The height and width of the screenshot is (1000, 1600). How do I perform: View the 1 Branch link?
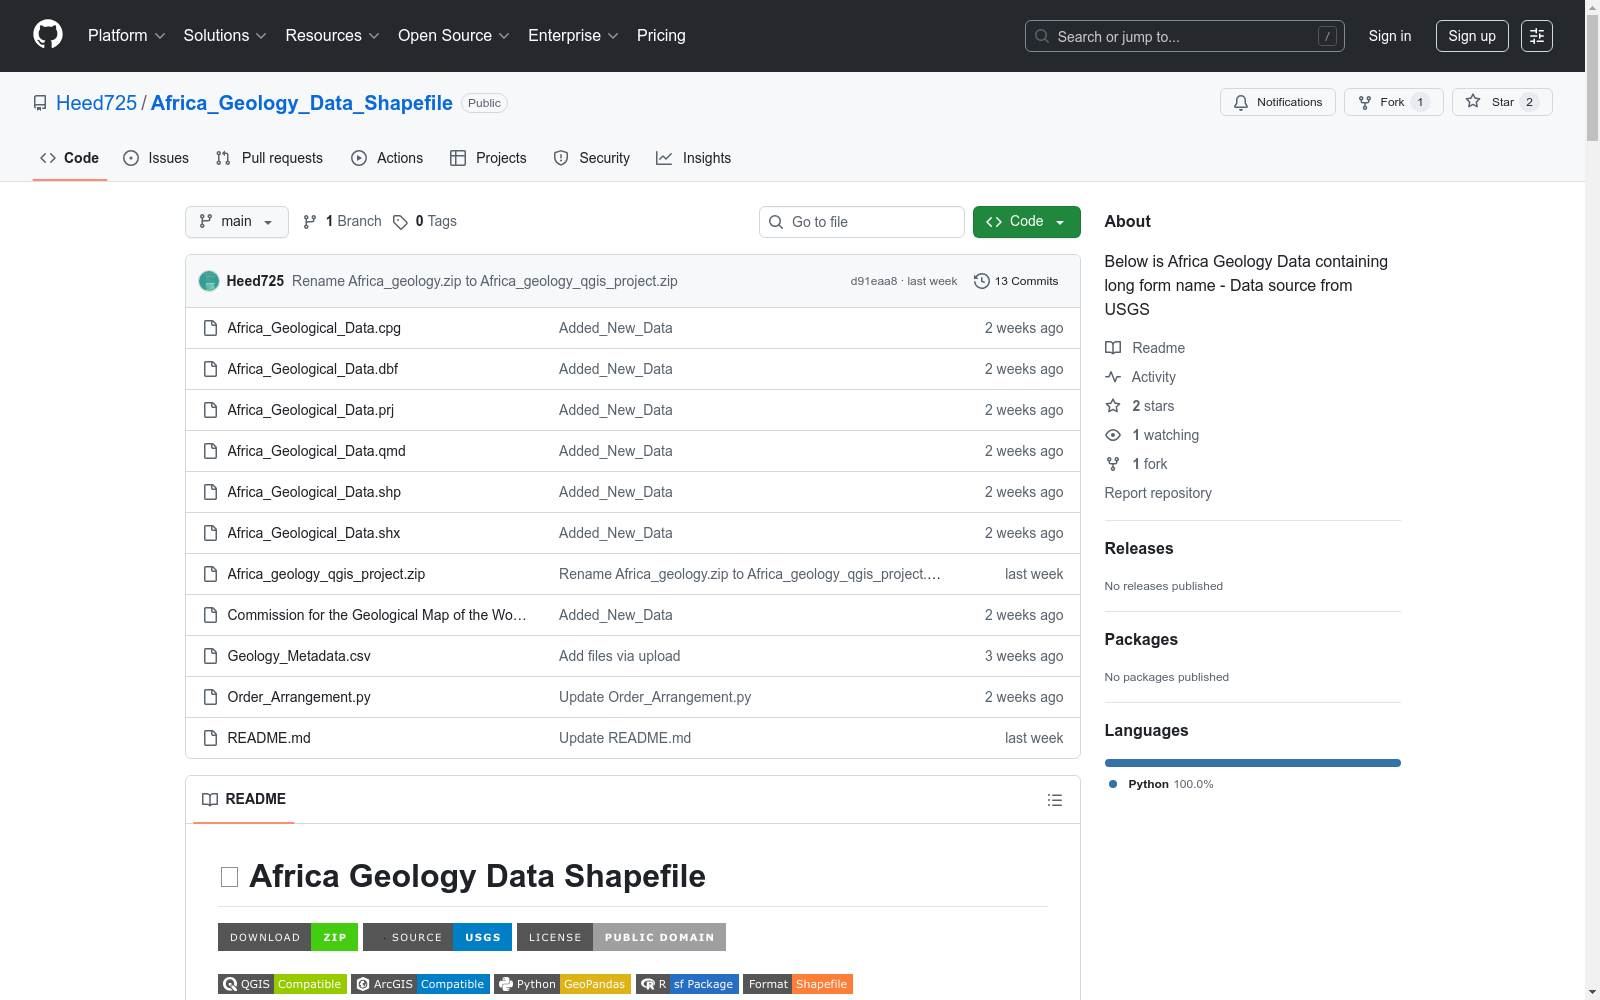point(342,221)
